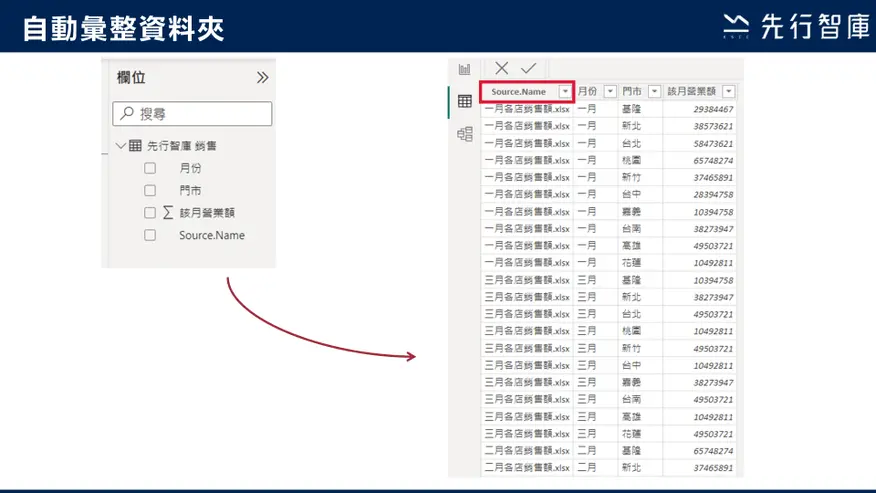Open the 月份 column filter dropdown
The image size is (876, 493).
click(x=610, y=91)
